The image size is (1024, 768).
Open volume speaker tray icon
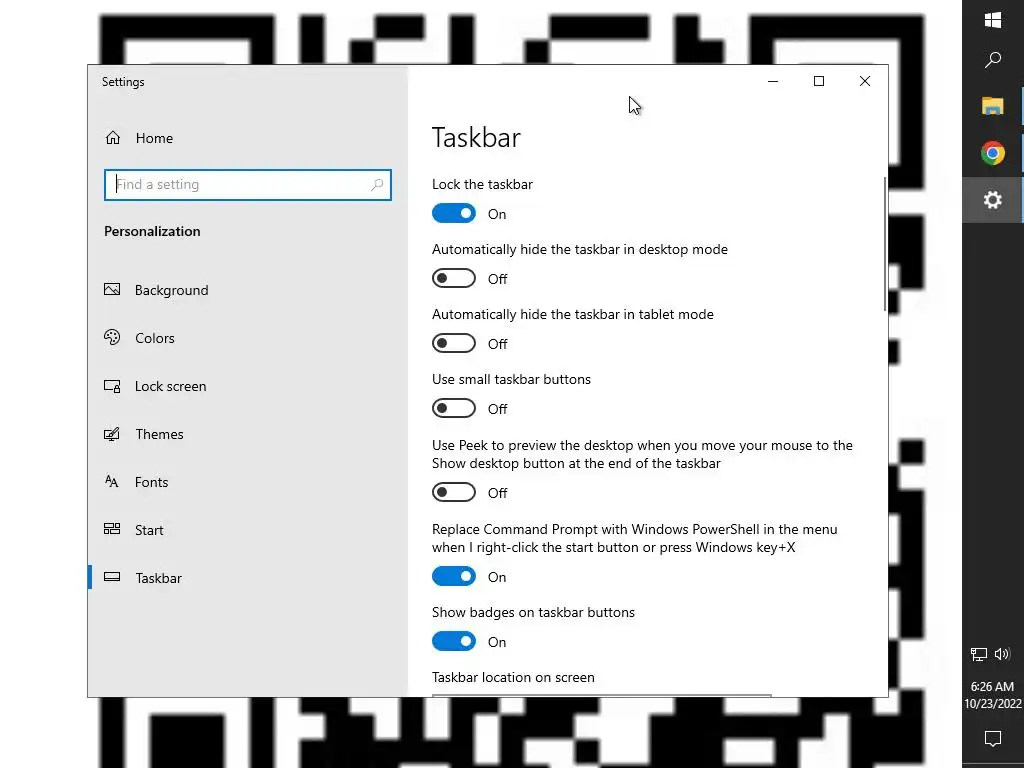[1002, 654]
